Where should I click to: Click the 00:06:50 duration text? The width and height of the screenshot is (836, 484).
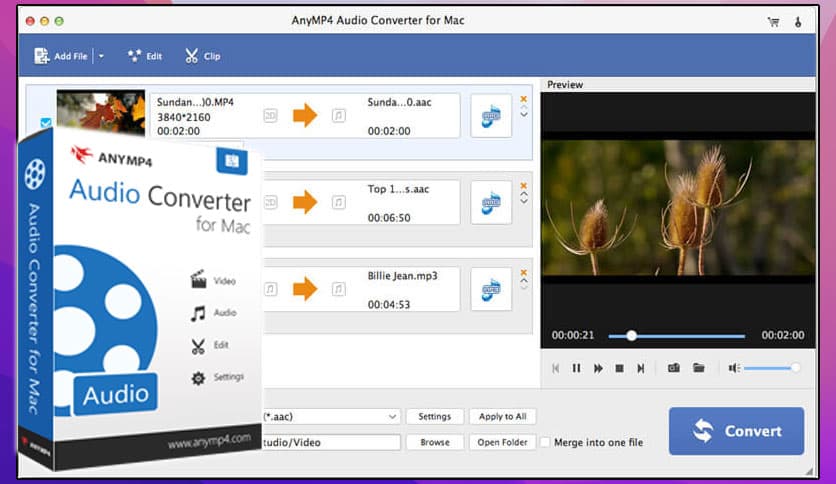pyautogui.click(x=389, y=217)
